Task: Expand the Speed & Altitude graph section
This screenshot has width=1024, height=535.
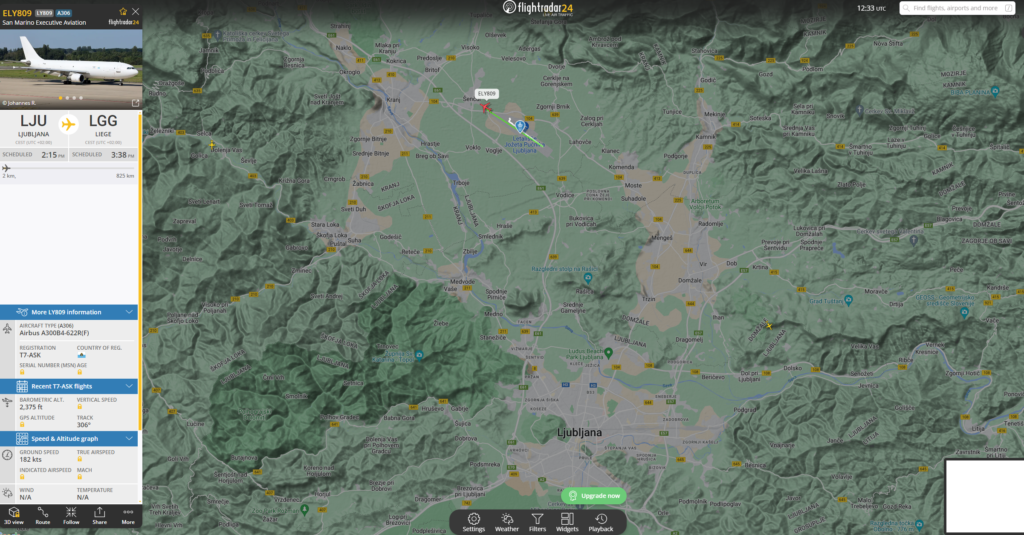Action: point(129,438)
